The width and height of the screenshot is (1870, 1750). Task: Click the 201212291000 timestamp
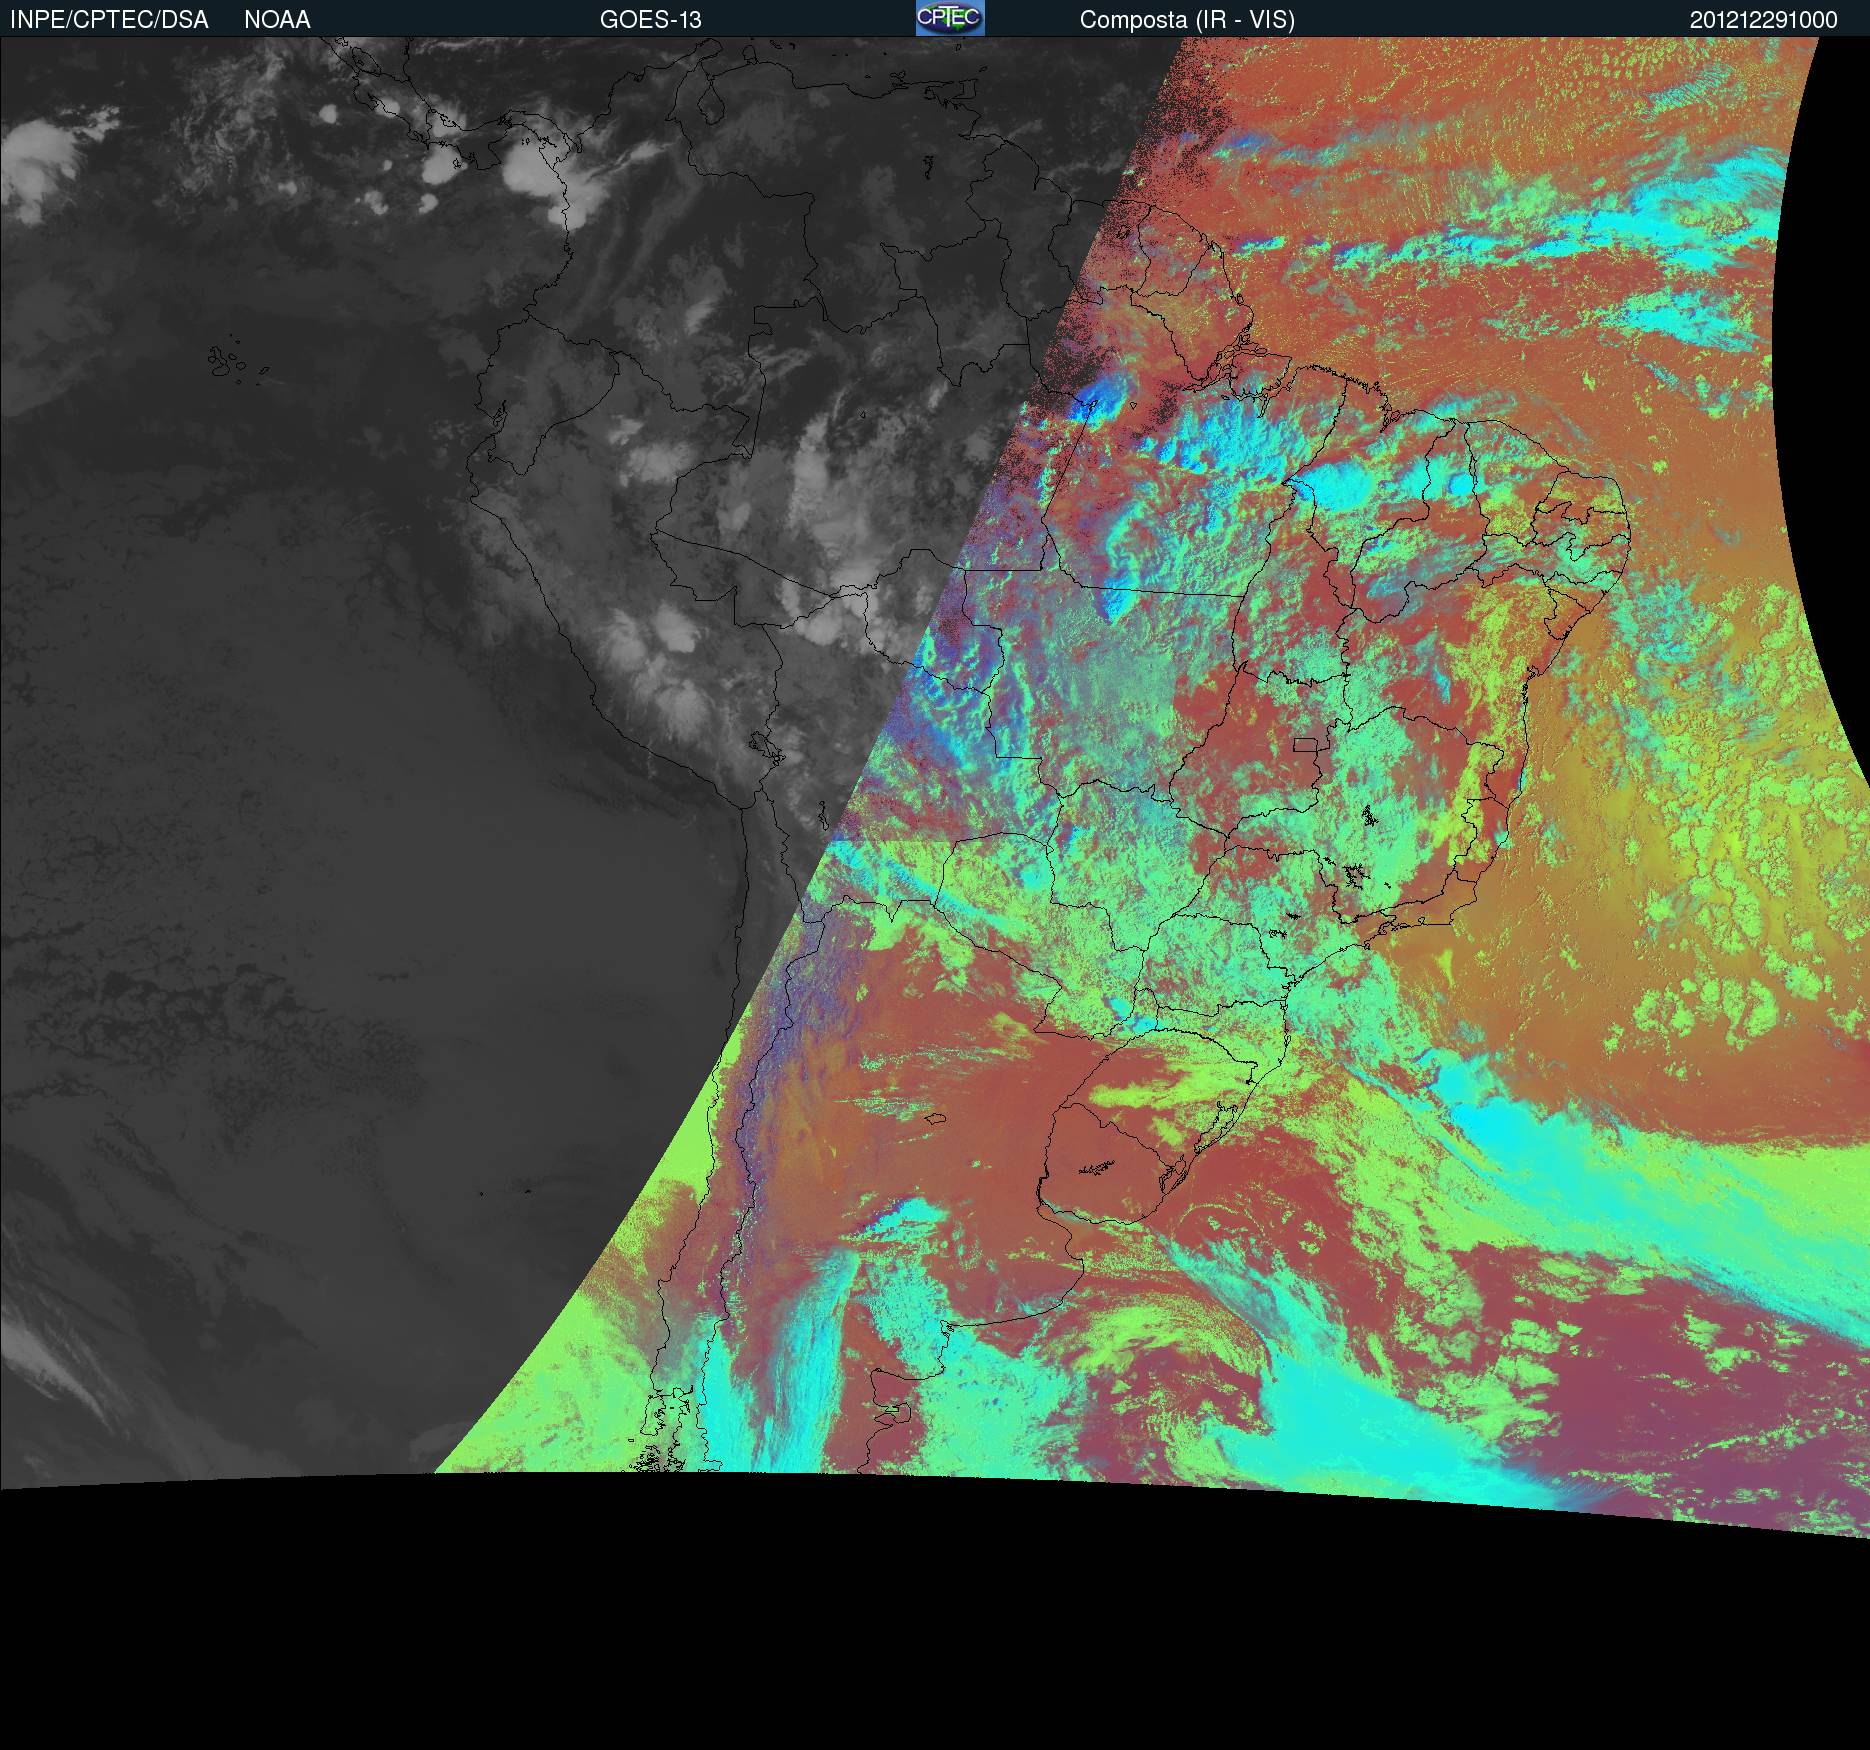1763,20
